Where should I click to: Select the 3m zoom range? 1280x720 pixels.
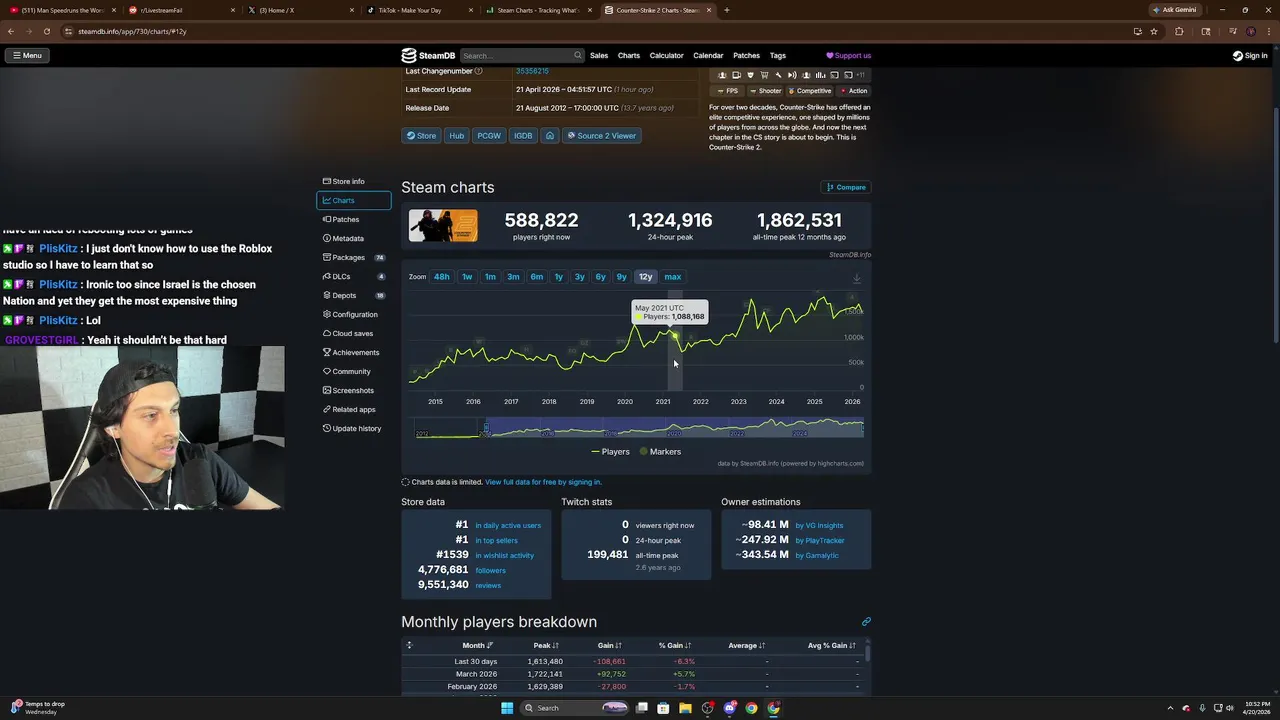(513, 277)
